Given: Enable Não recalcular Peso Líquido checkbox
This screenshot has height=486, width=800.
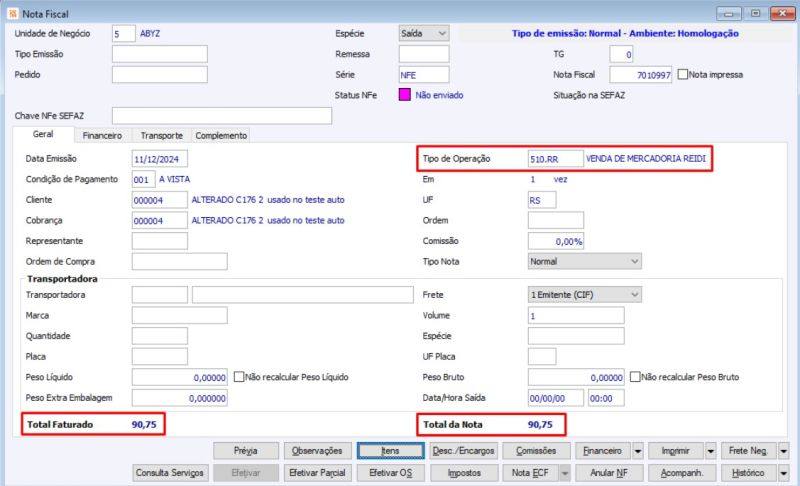Looking at the screenshot, I should coord(239,377).
